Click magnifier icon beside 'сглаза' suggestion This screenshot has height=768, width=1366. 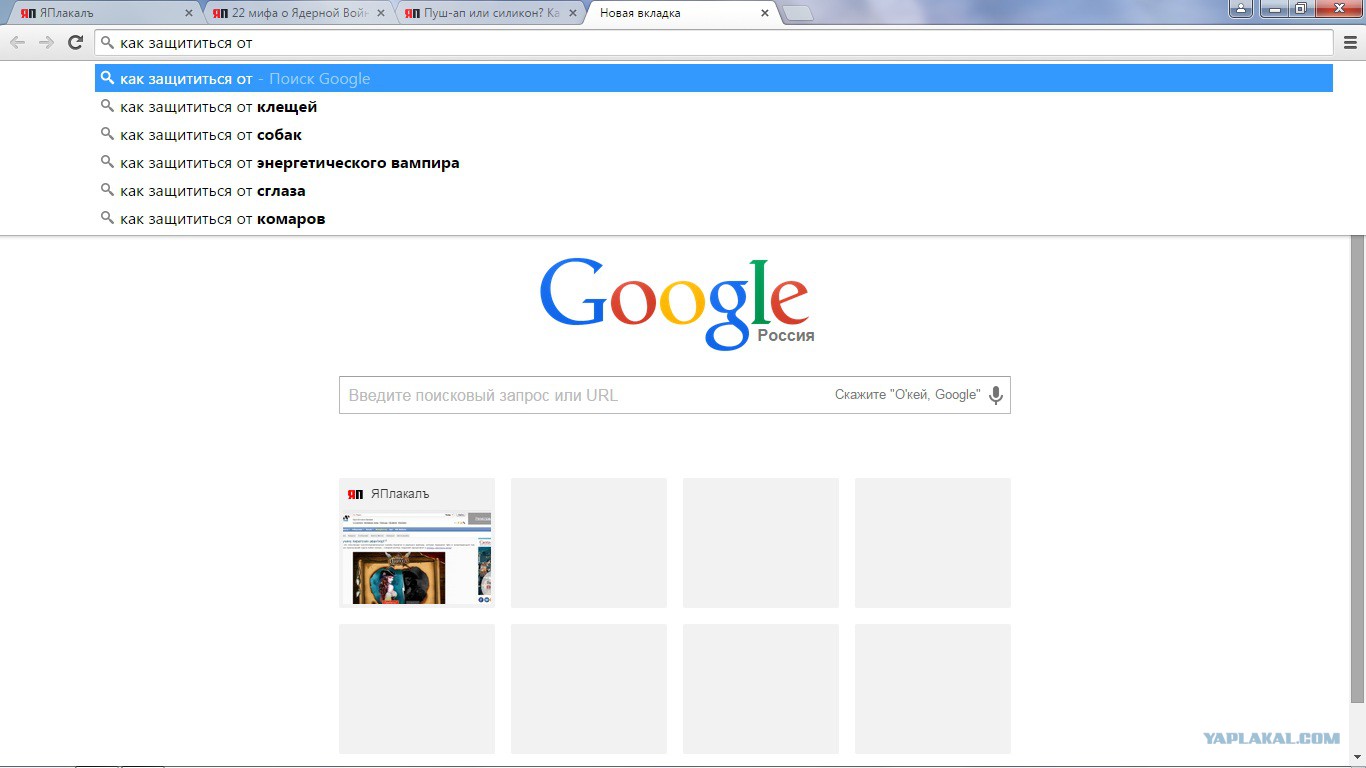pos(107,190)
